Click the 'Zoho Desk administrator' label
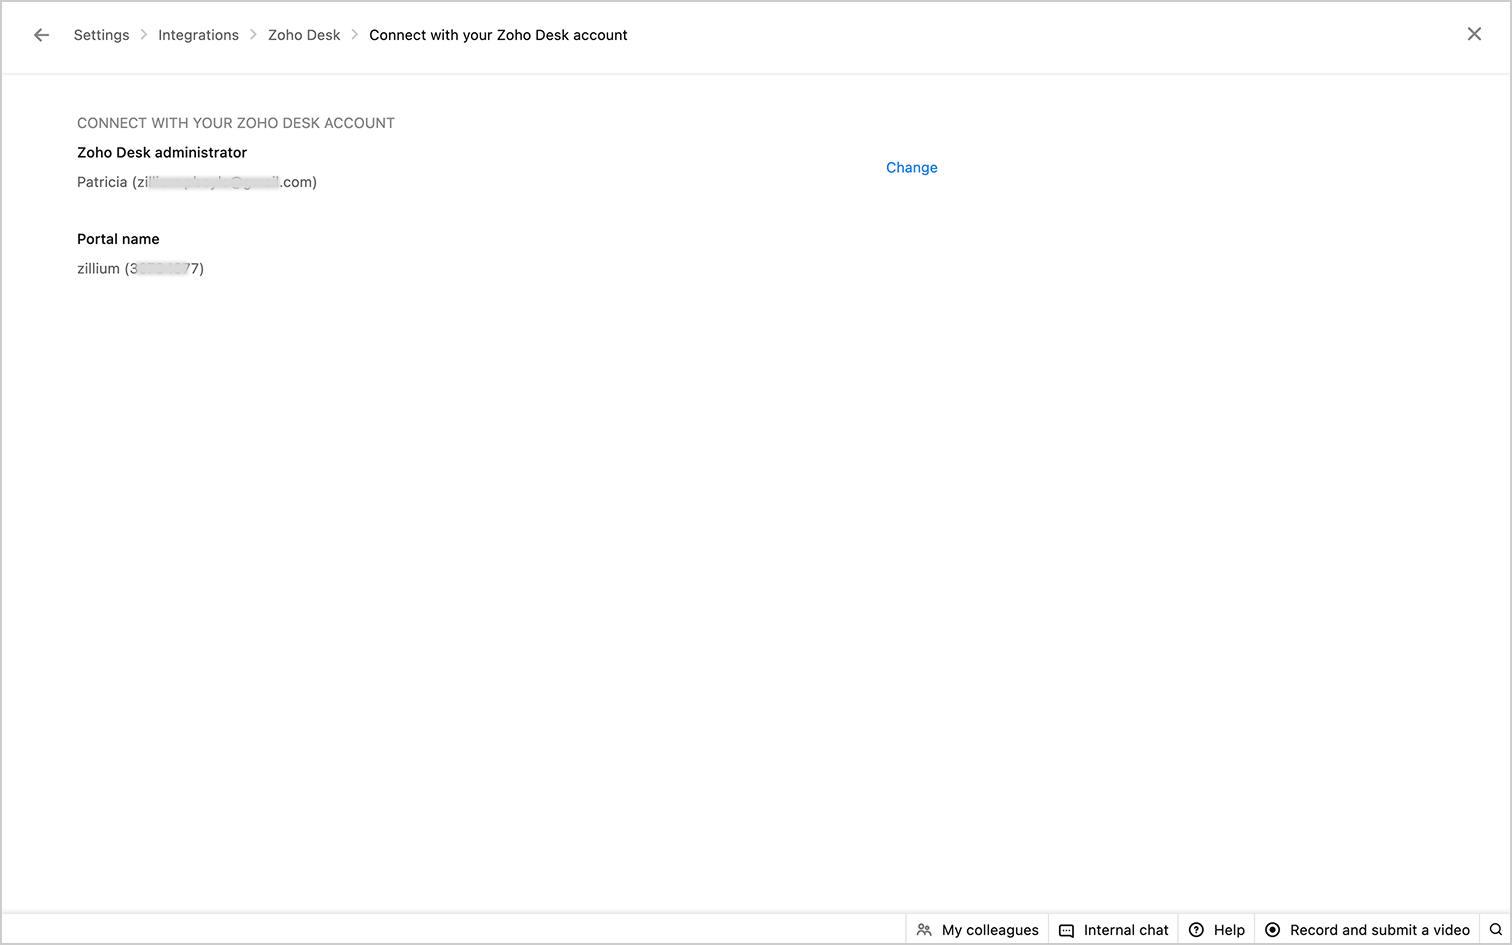This screenshot has height=945, width=1512. click(162, 153)
